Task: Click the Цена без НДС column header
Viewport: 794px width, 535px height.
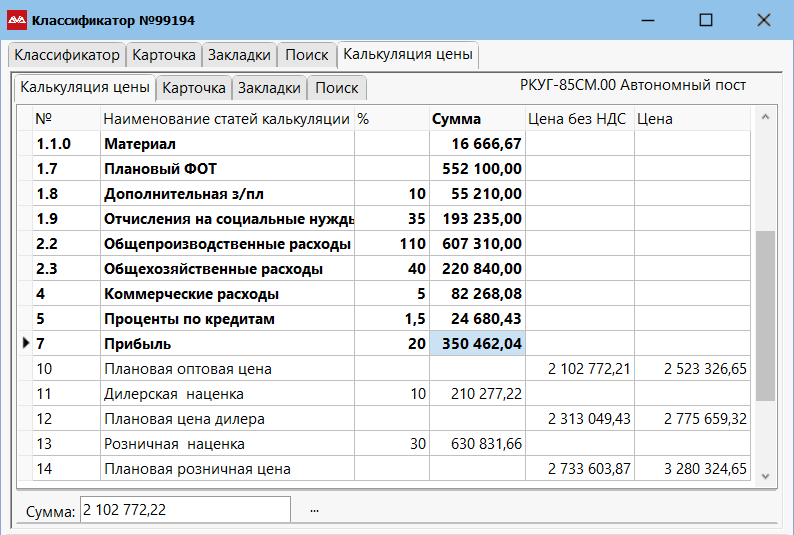Action: pyautogui.click(x=579, y=119)
